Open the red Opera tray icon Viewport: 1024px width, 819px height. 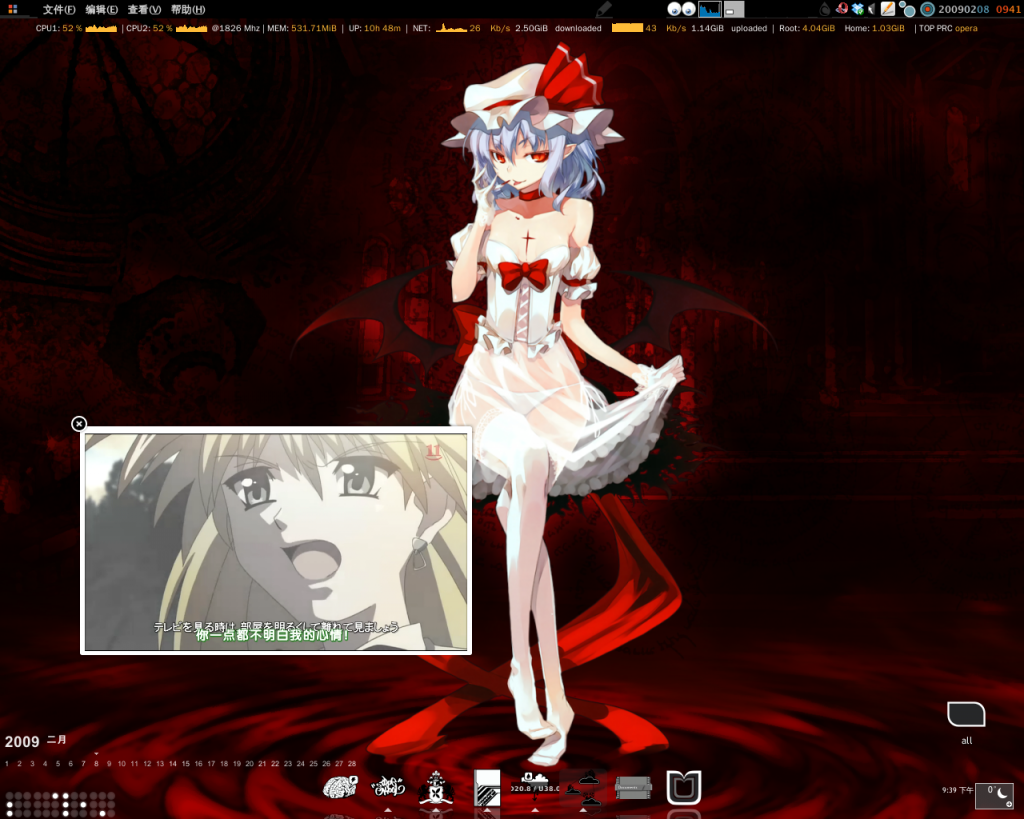842,8
